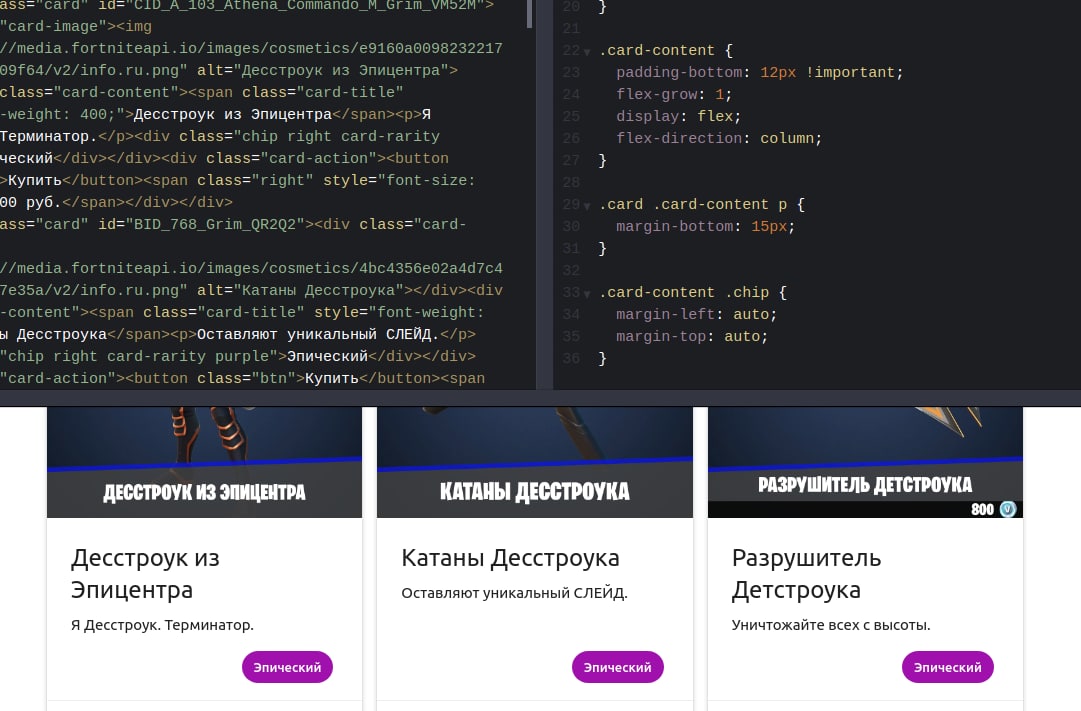The image size is (1081, 711).
Task: Click the '.card .card-content p {' selector text
Action: tap(702, 205)
